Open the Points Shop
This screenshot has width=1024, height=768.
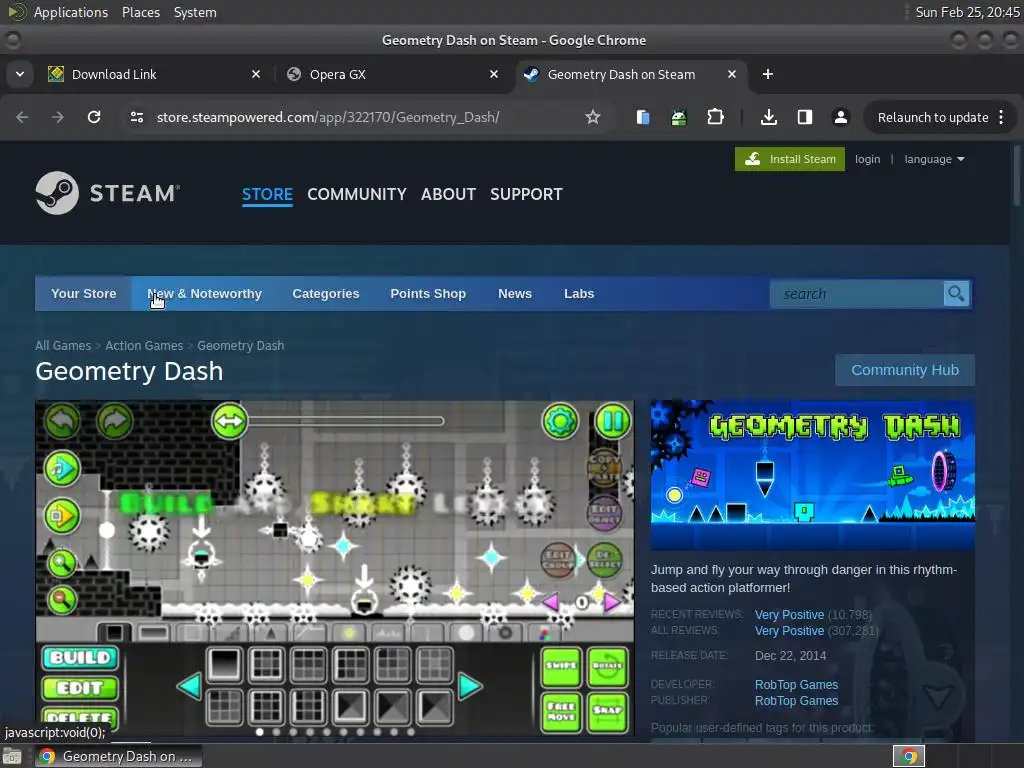click(x=428, y=294)
